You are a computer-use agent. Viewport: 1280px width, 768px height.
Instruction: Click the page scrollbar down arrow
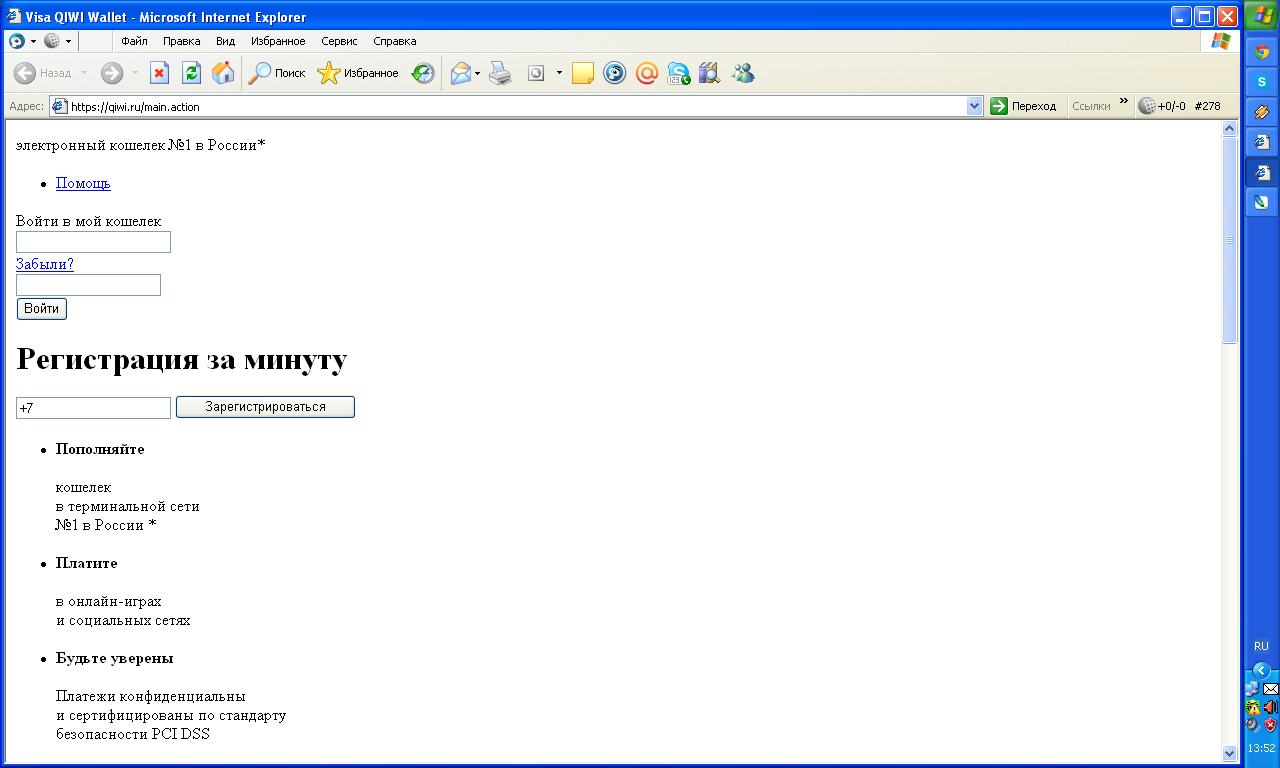tap(1230, 753)
